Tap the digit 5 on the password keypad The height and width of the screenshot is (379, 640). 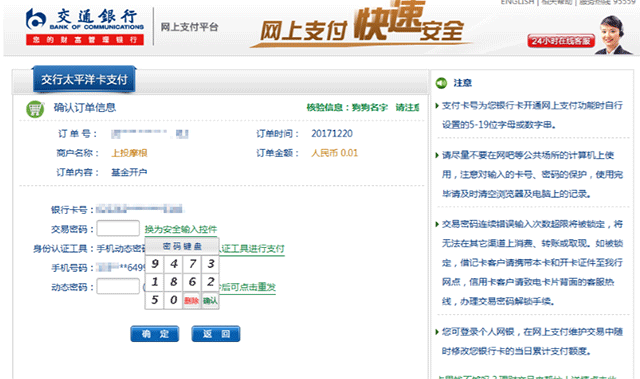point(155,300)
